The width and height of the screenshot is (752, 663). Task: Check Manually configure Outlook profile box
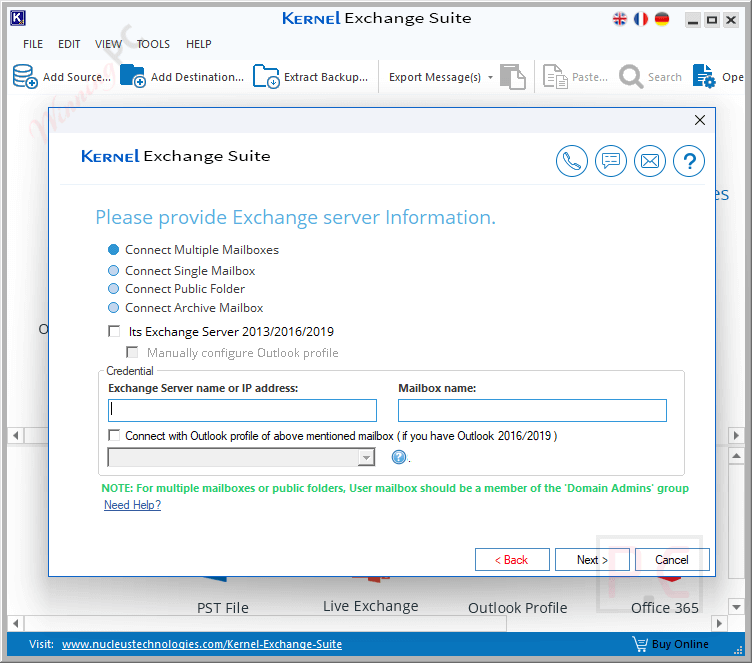[132, 353]
